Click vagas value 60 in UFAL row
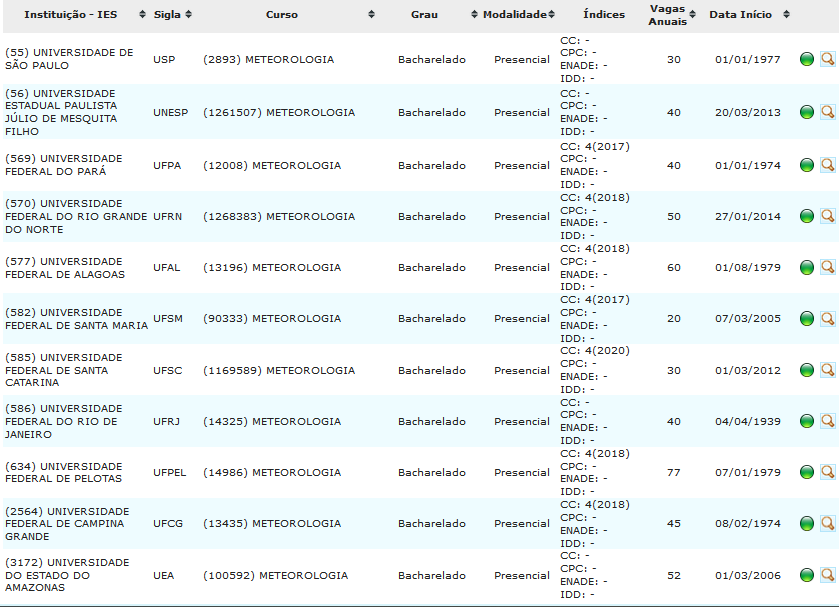 (x=674, y=267)
